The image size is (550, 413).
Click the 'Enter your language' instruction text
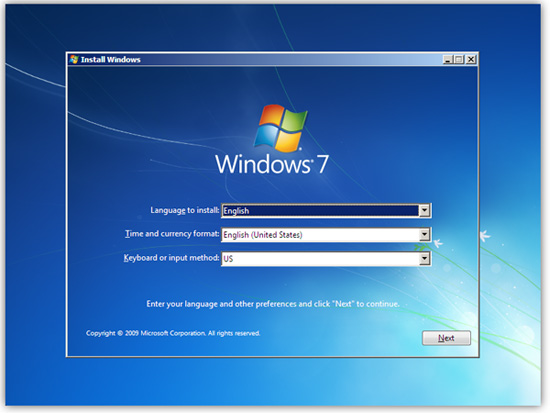(x=273, y=304)
